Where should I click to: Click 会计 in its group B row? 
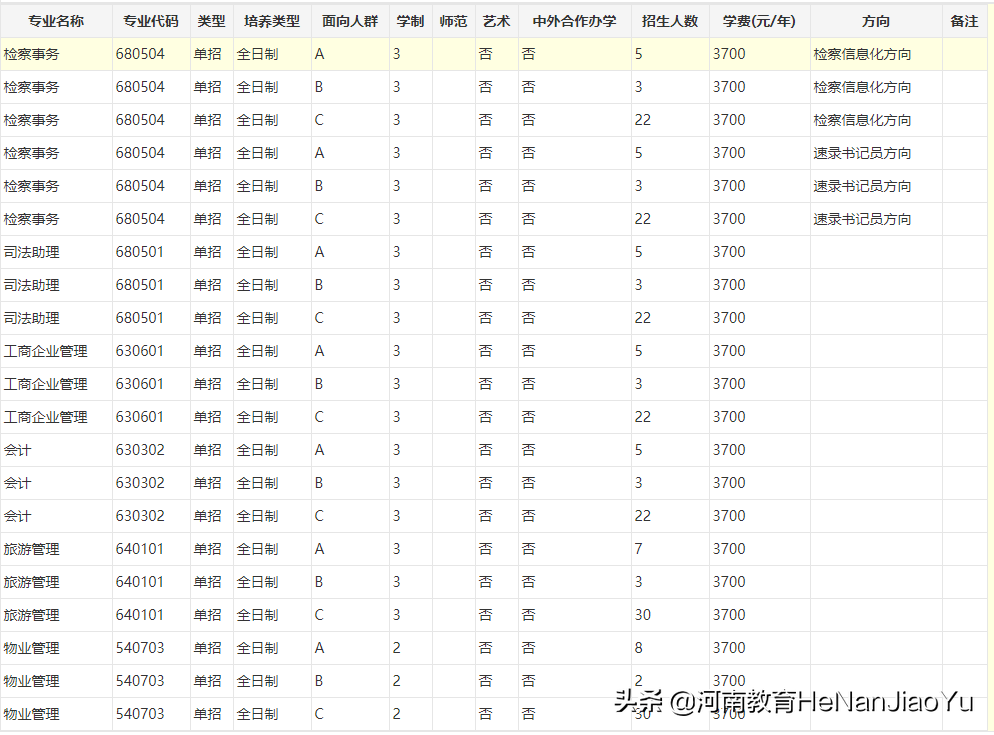pyautogui.click(x=17, y=483)
